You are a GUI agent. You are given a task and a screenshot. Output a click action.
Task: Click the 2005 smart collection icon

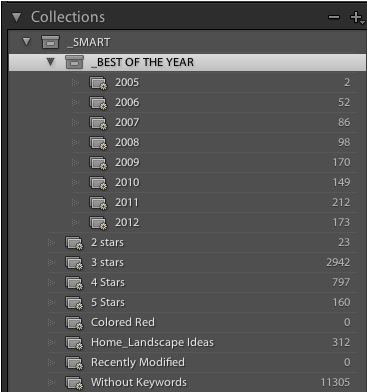(x=99, y=83)
